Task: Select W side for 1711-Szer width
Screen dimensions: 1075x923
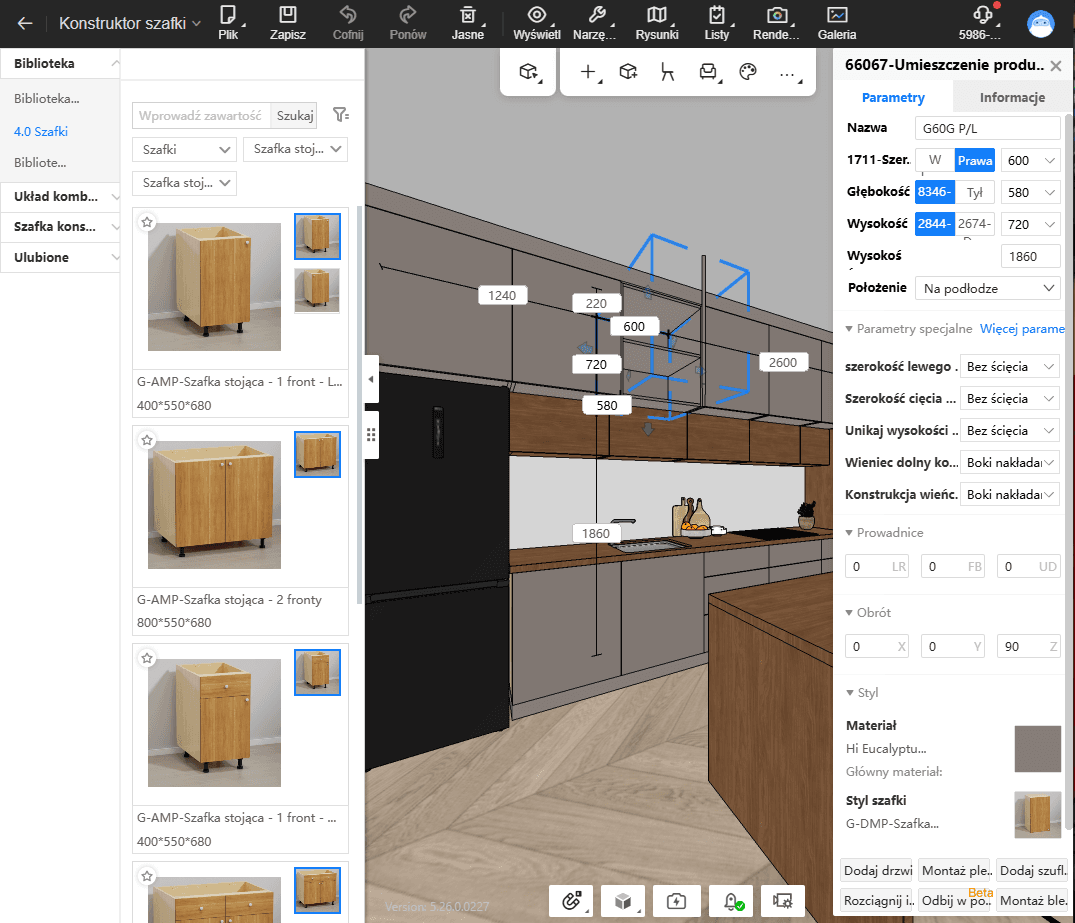Action: pyautogui.click(x=935, y=160)
